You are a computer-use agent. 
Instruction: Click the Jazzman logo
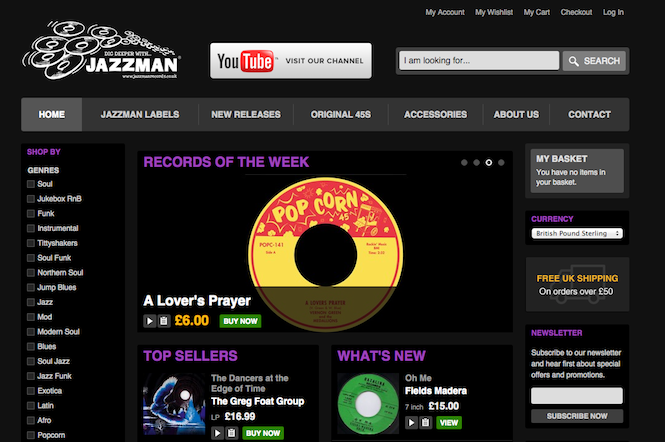click(101, 50)
